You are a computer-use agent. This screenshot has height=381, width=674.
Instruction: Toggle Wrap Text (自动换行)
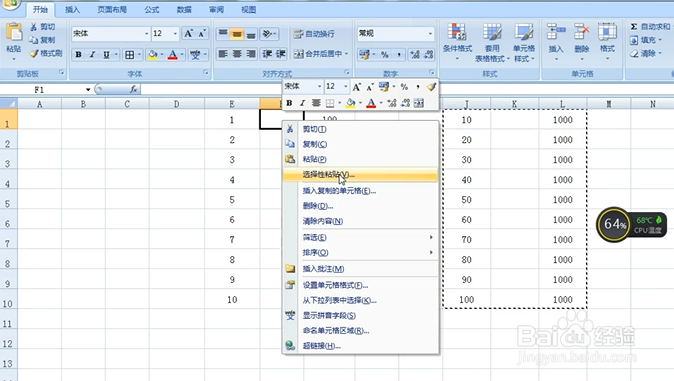click(x=314, y=34)
